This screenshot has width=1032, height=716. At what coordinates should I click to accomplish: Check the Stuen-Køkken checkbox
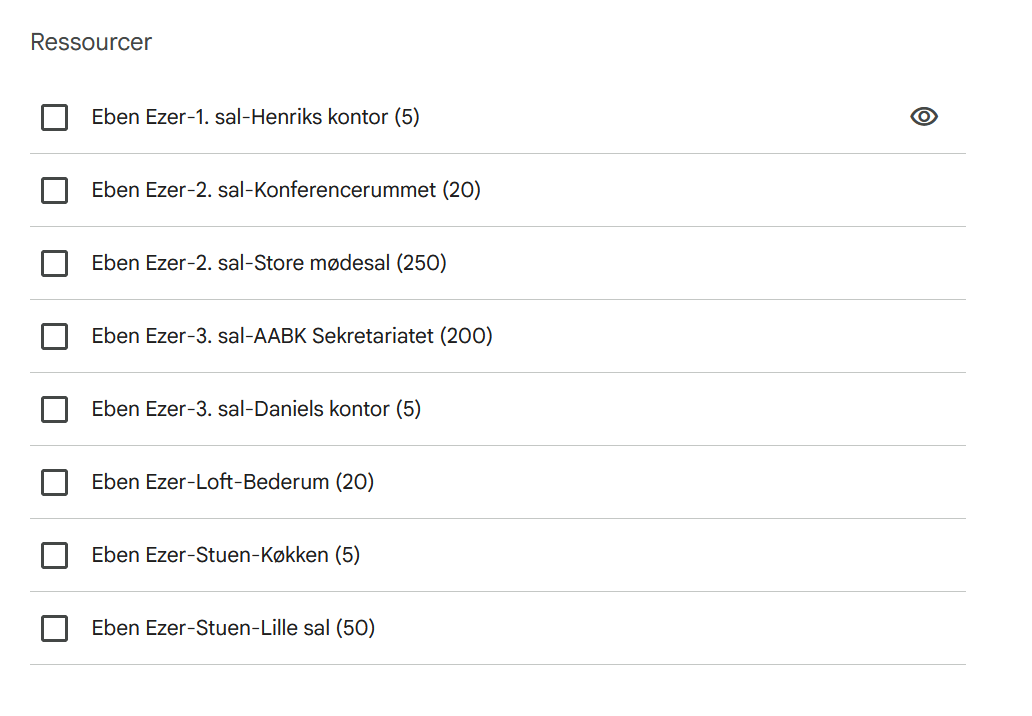pos(55,555)
